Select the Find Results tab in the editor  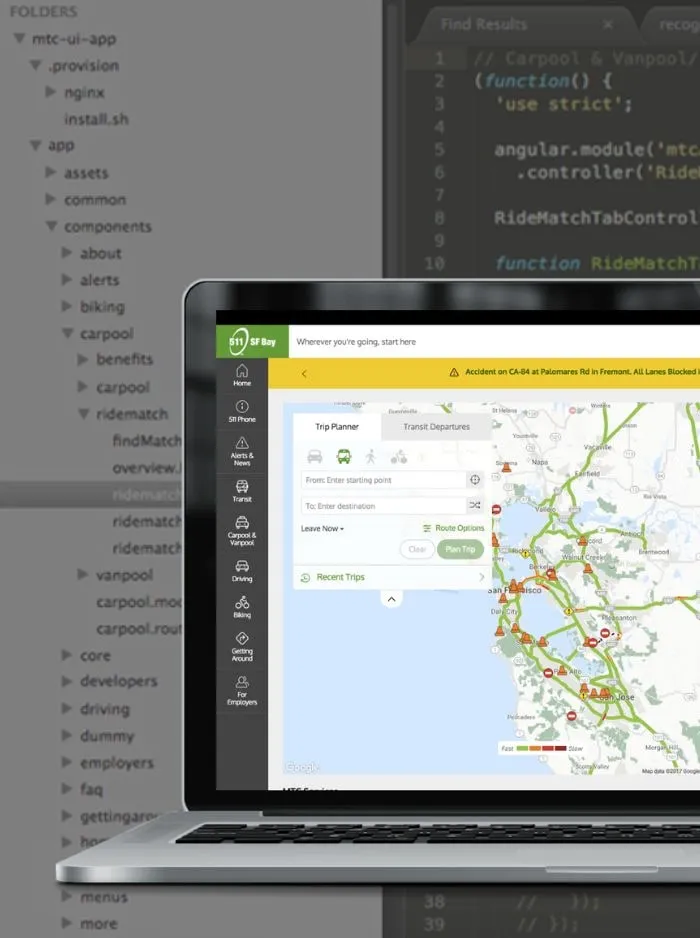[483, 24]
